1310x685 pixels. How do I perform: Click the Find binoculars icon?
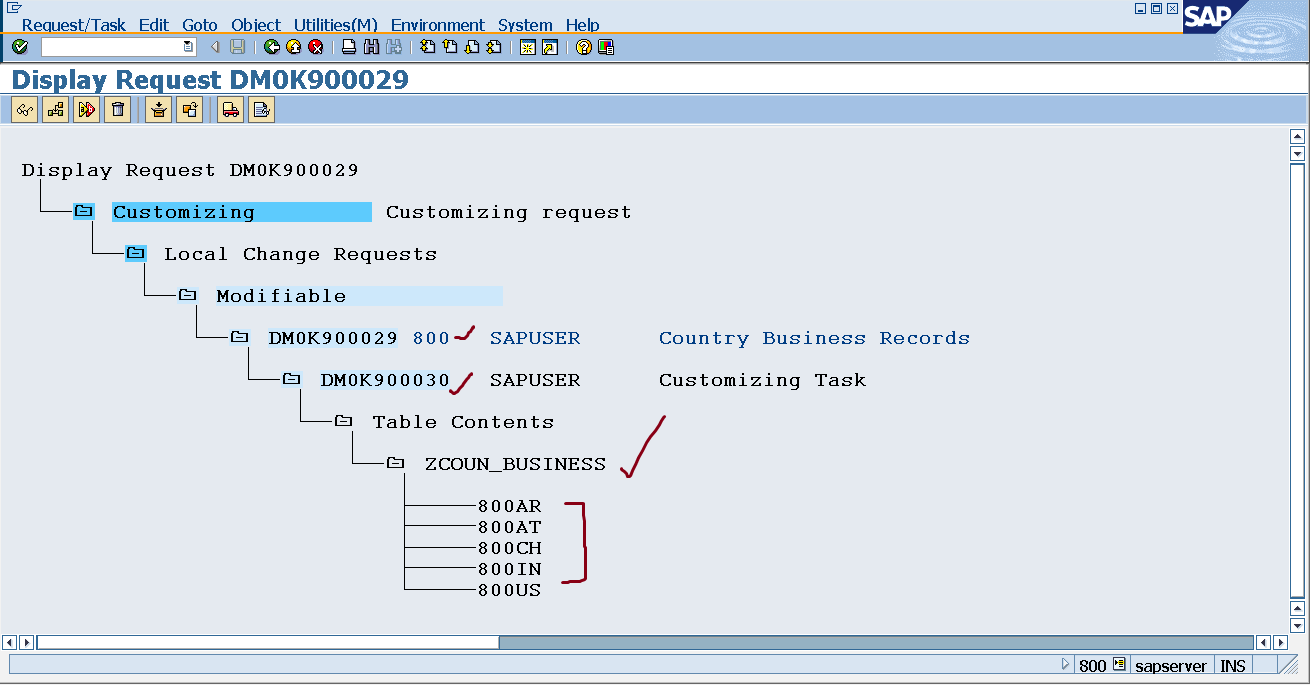[371, 46]
